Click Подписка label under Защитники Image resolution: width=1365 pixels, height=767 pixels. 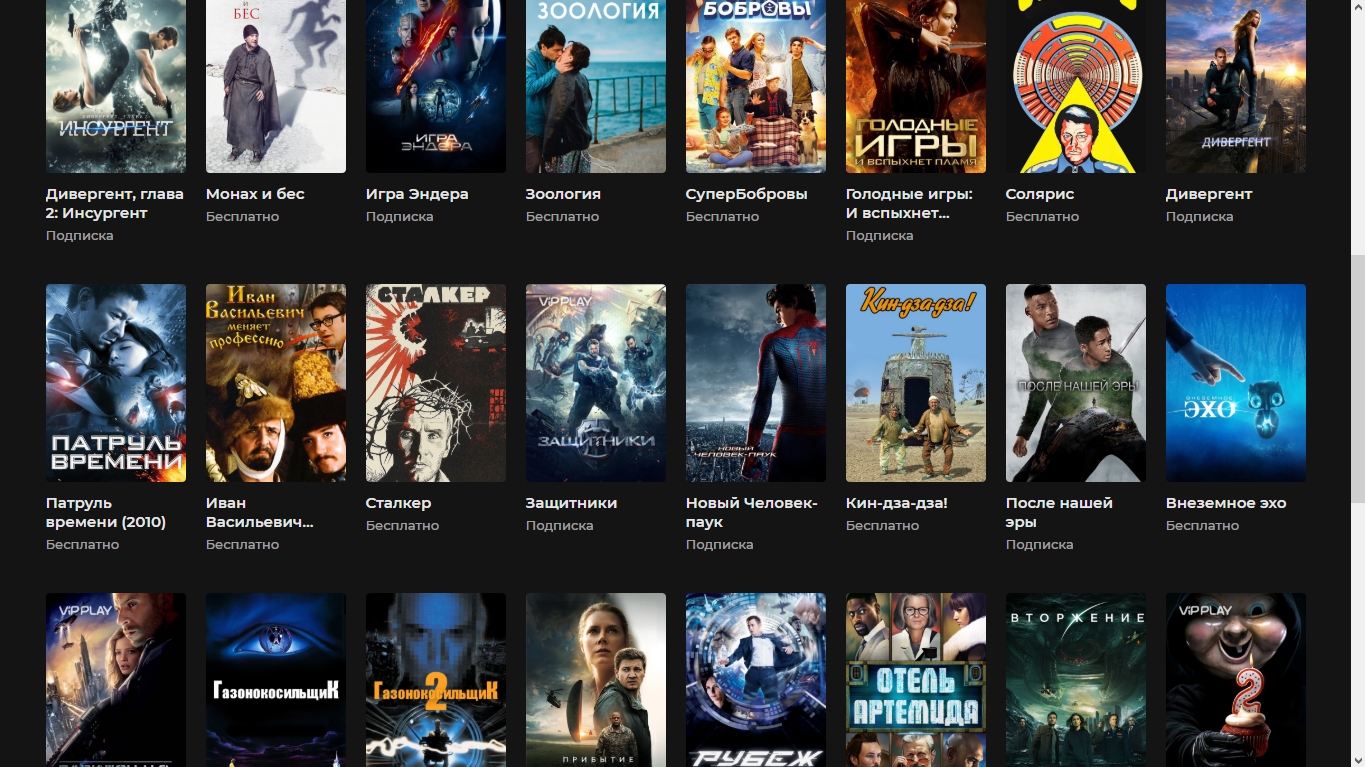coord(559,526)
